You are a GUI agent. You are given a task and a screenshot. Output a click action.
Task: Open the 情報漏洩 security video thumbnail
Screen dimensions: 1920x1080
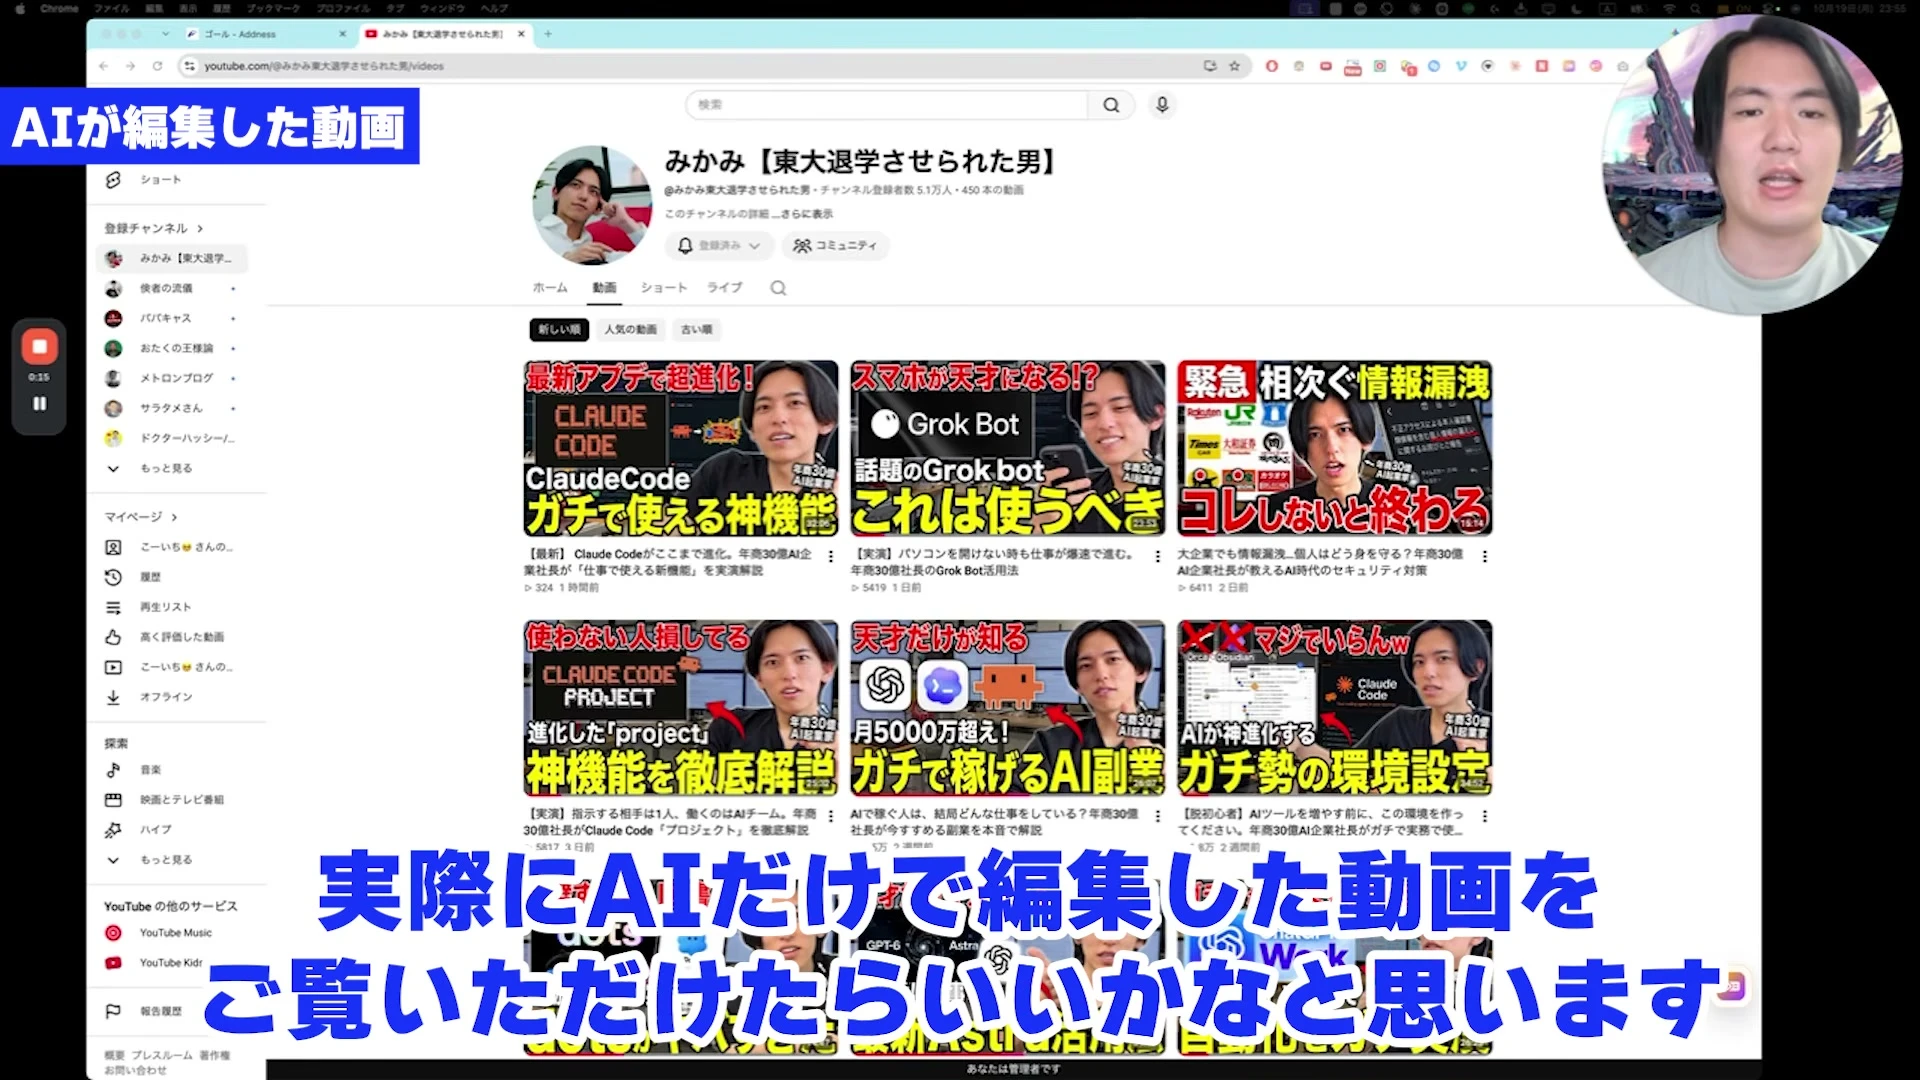tap(1335, 448)
